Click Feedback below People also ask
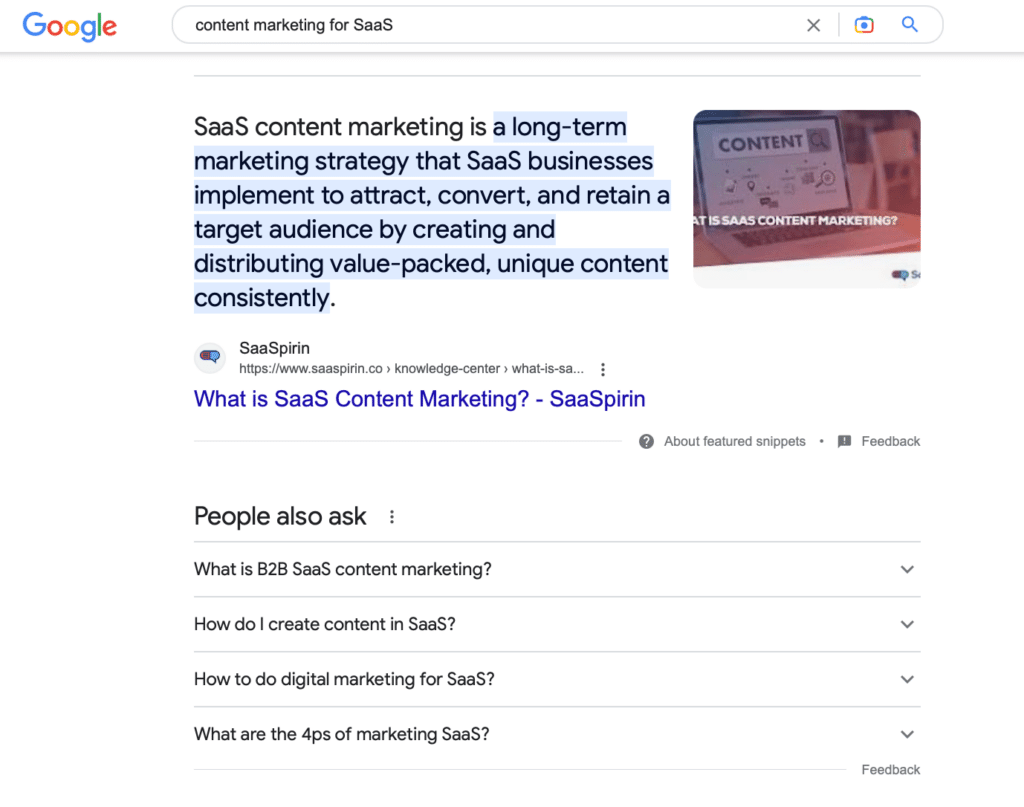Viewport: 1024px width, 807px height. pos(890,770)
